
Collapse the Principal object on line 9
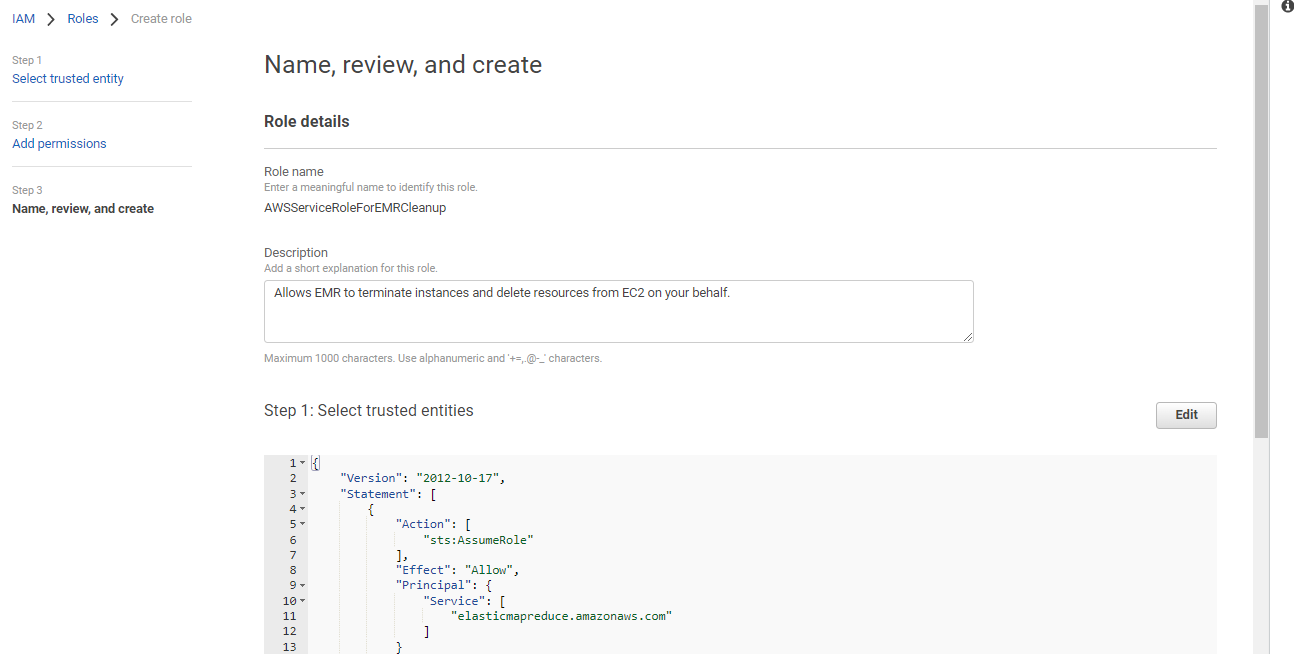click(302, 585)
